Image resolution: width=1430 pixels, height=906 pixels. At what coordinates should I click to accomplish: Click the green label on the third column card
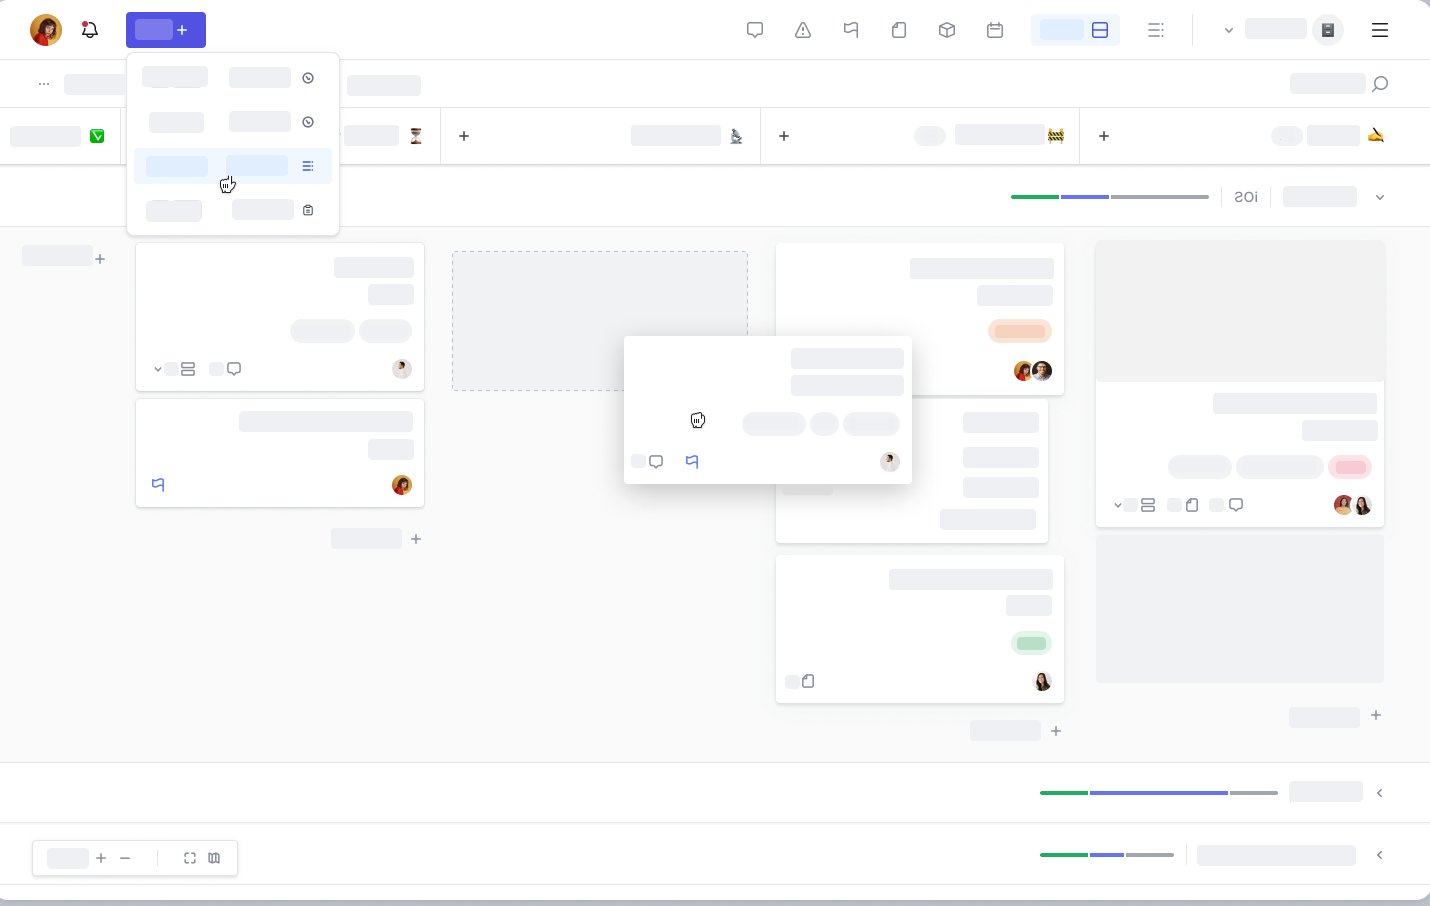1032,643
